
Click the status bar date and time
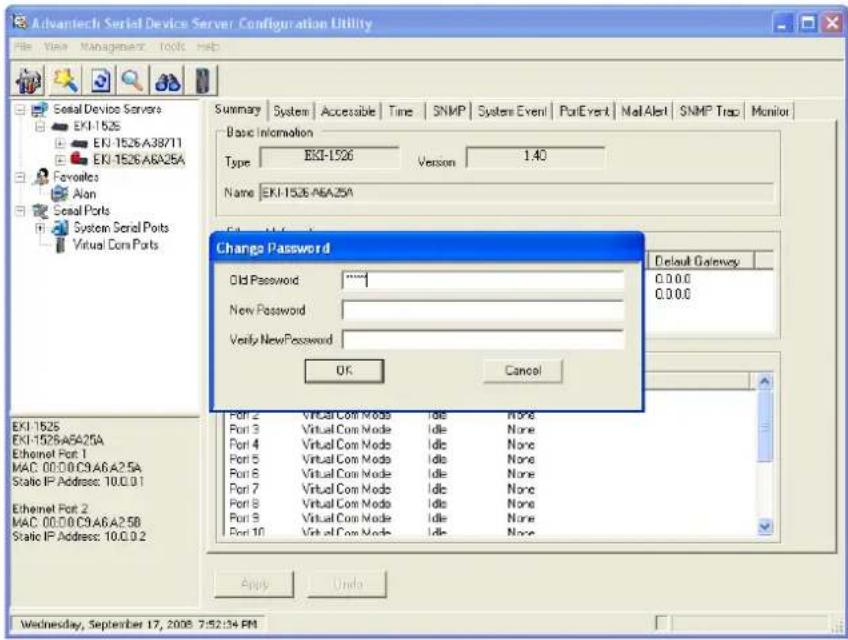tap(138, 624)
